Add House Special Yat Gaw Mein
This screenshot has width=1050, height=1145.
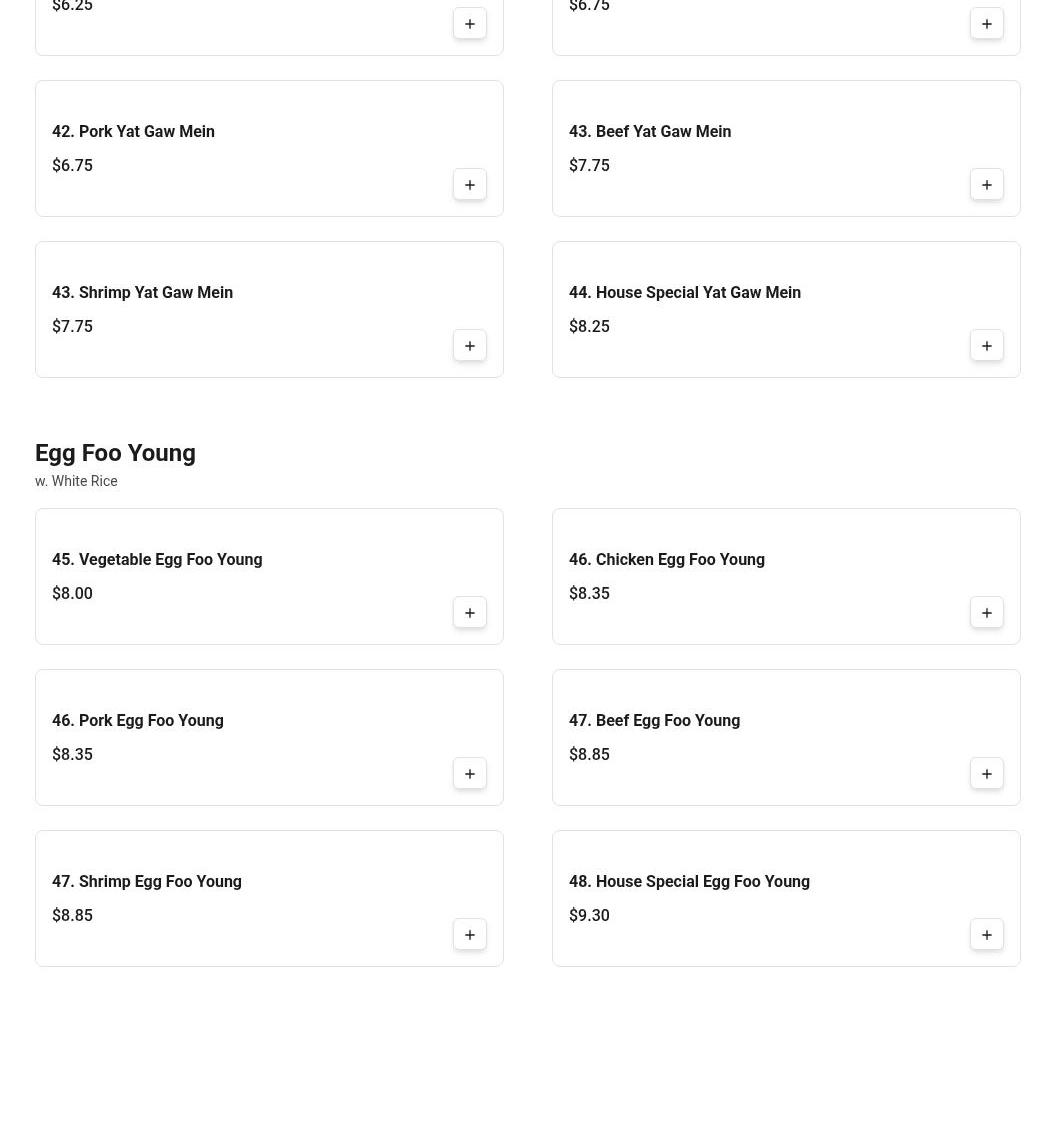[986, 346]
